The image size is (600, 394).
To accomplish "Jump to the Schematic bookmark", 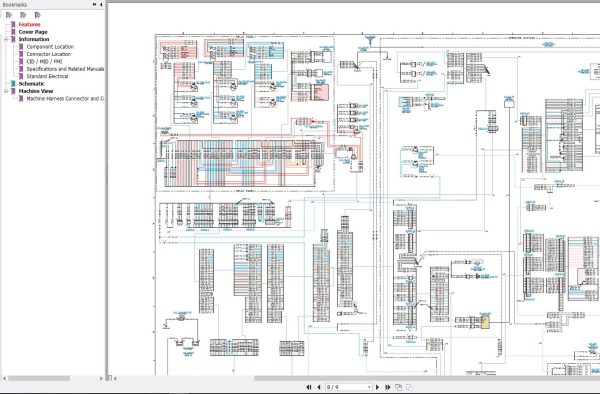I will click(x=31, y=84).
